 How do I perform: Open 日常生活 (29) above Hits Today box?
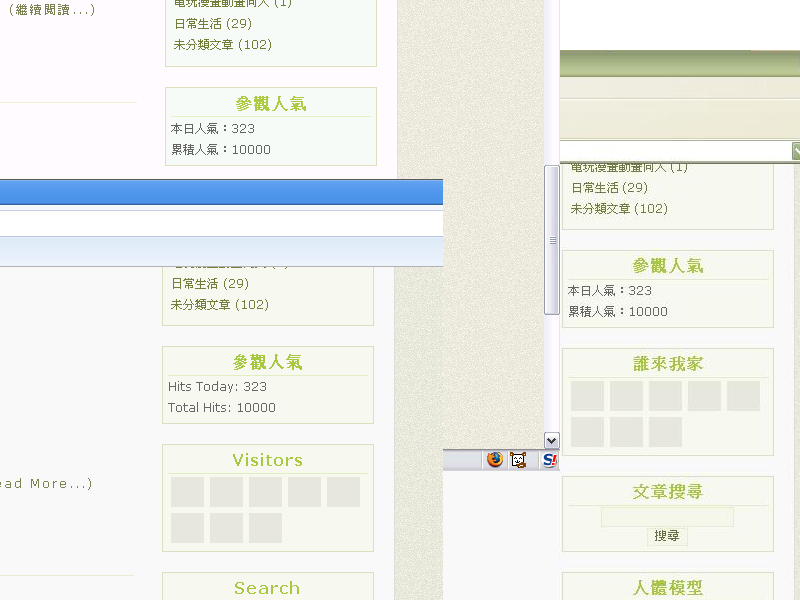click(210, 283)
